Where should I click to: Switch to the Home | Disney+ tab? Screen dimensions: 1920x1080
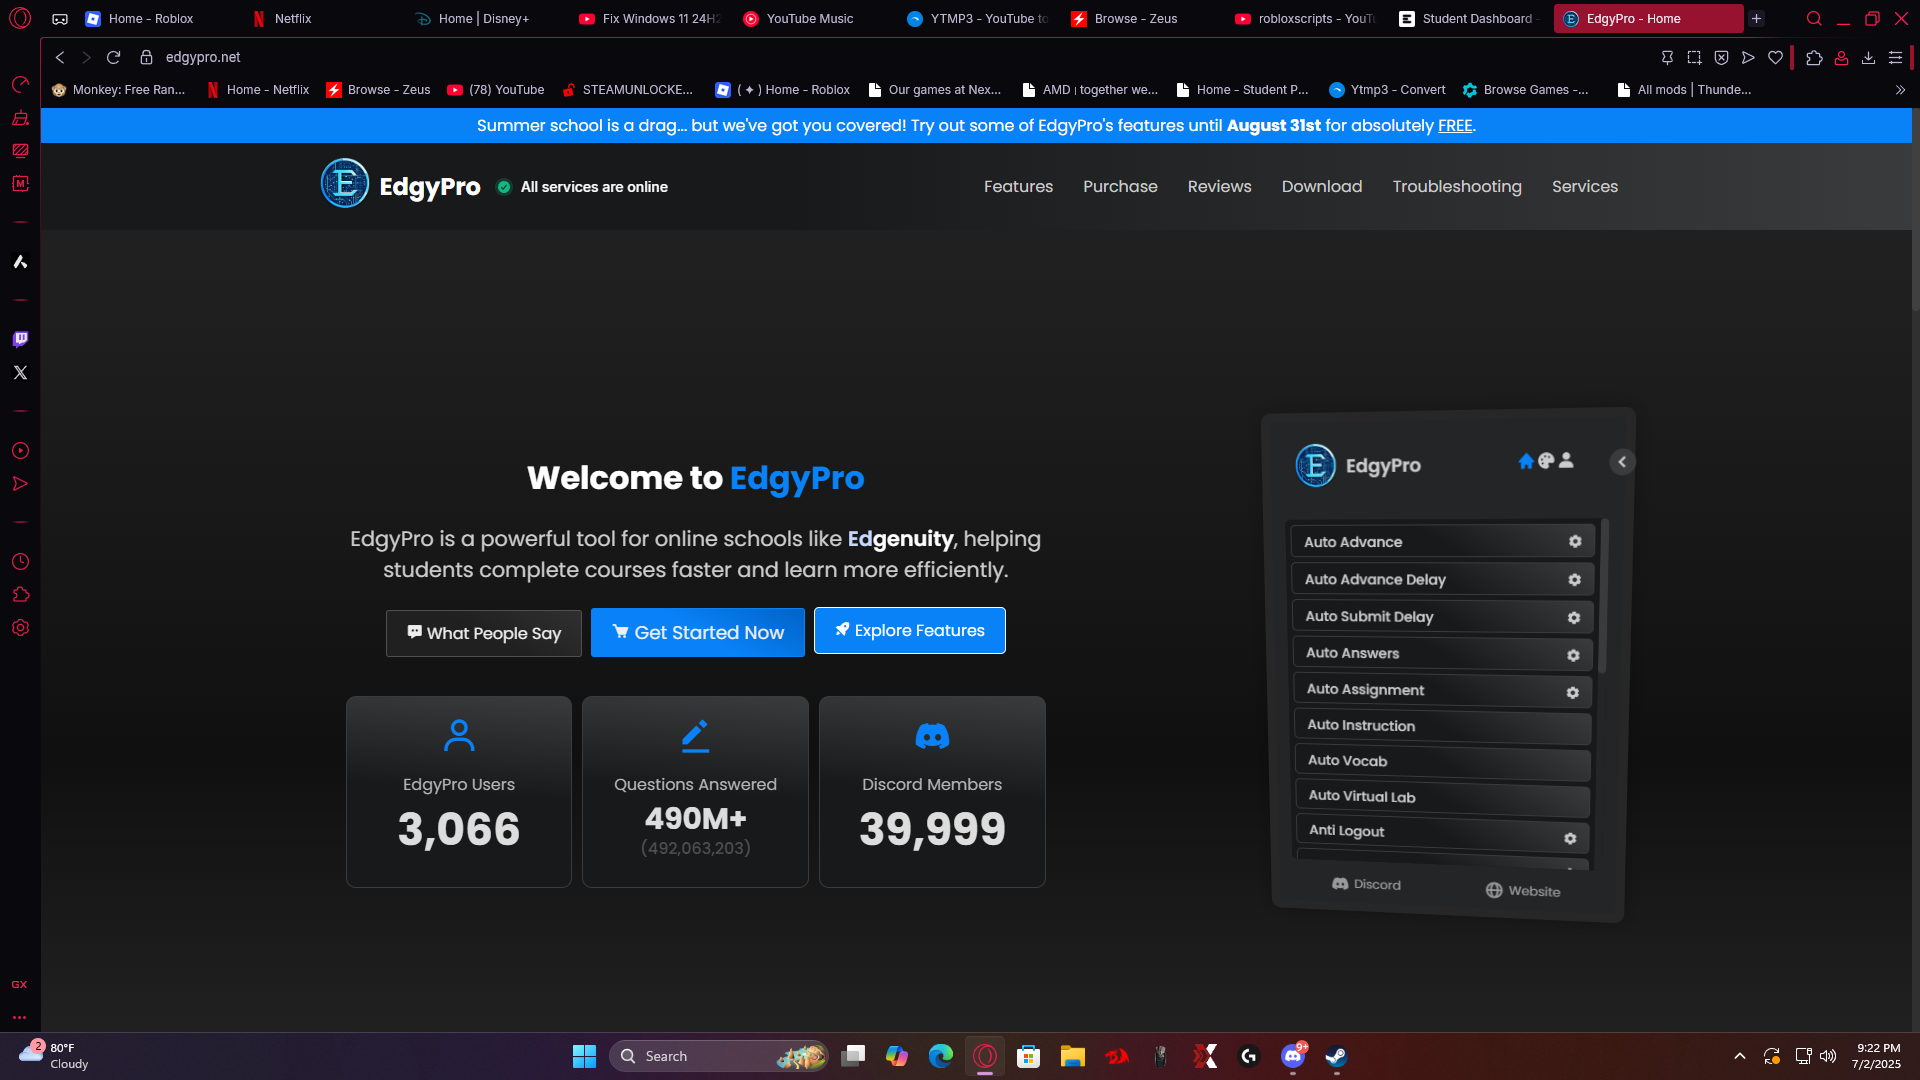(484, 18)
